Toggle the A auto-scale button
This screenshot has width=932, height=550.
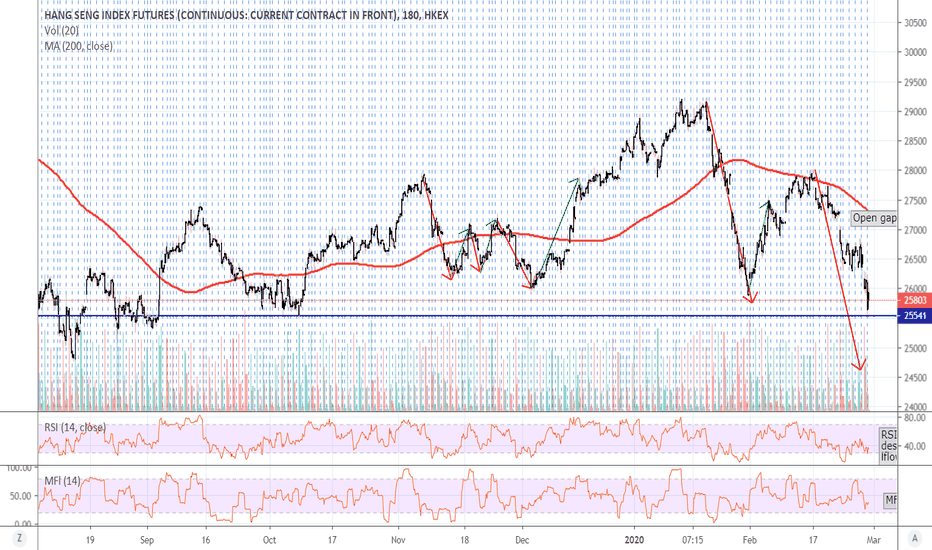914,539
